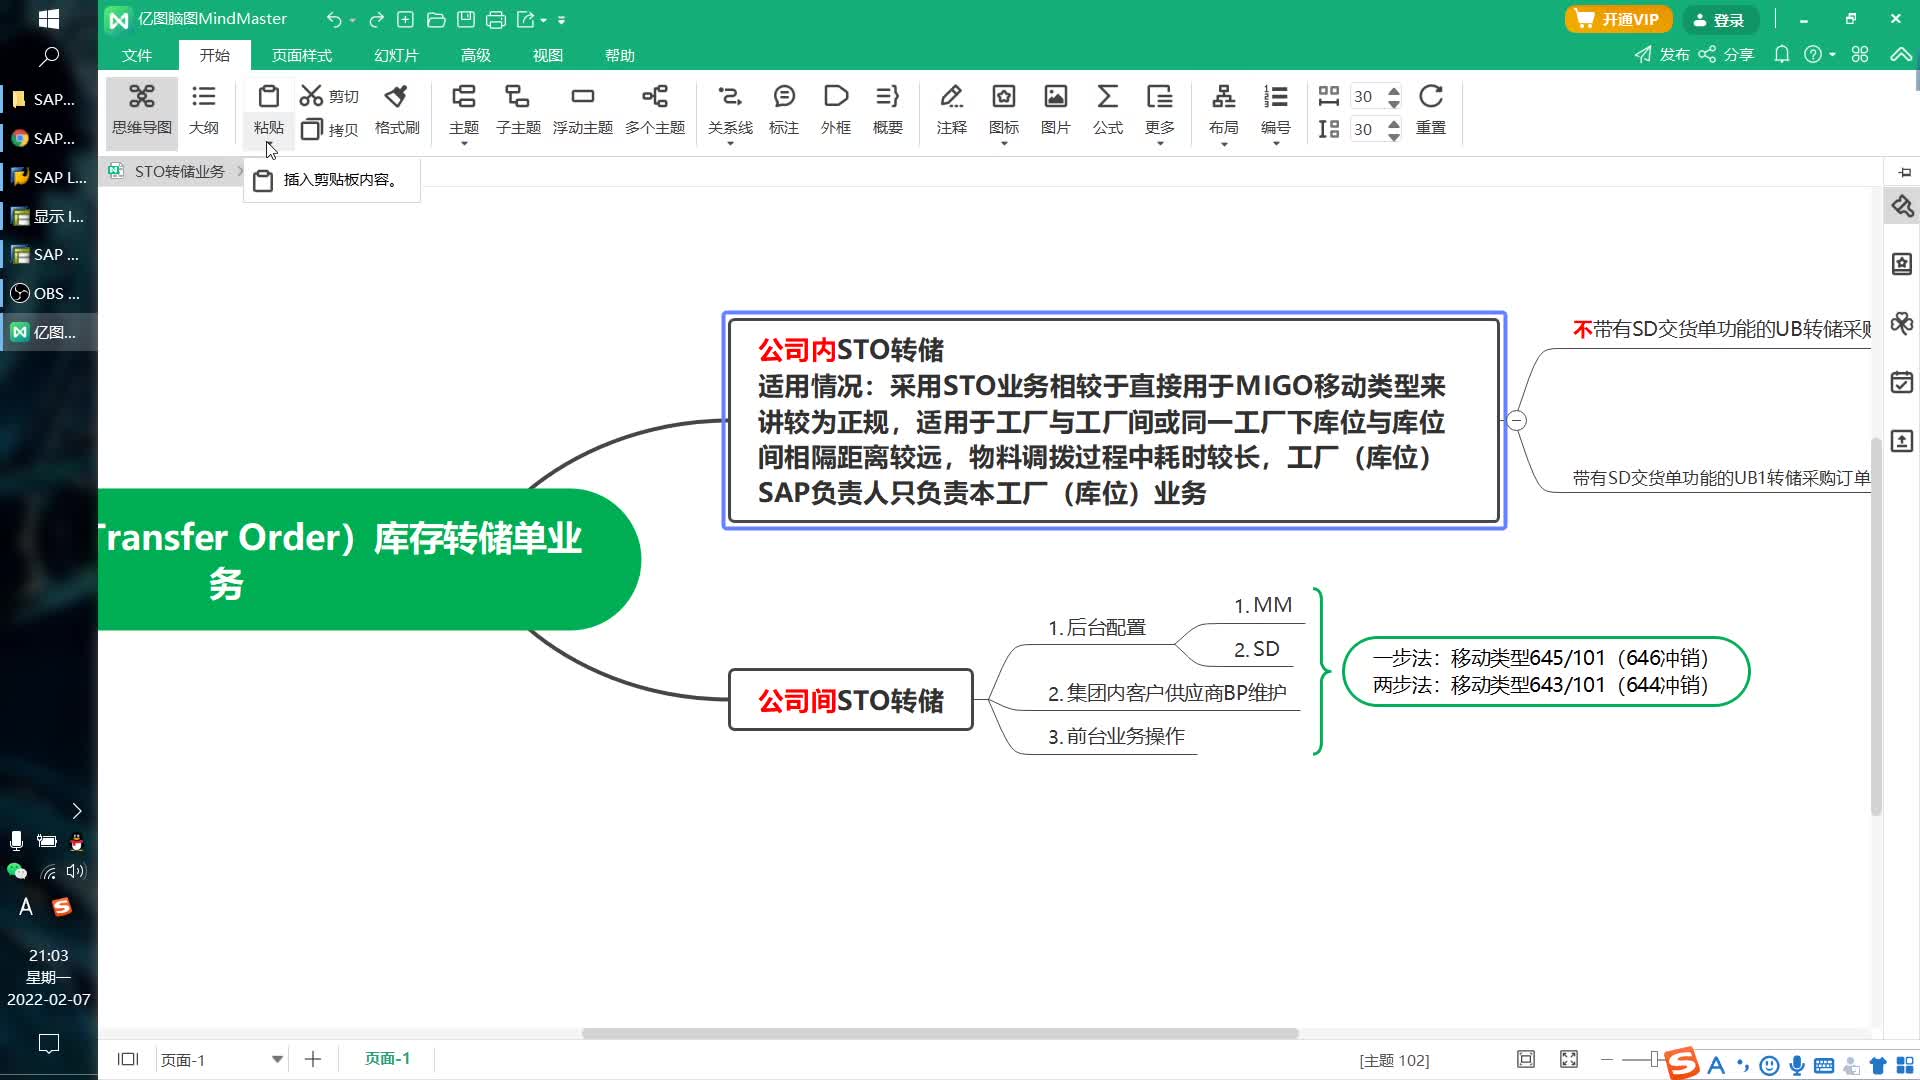Select the 页面-1 page tab
Screen dimensions: 1920x1080
click(387, 1058)
